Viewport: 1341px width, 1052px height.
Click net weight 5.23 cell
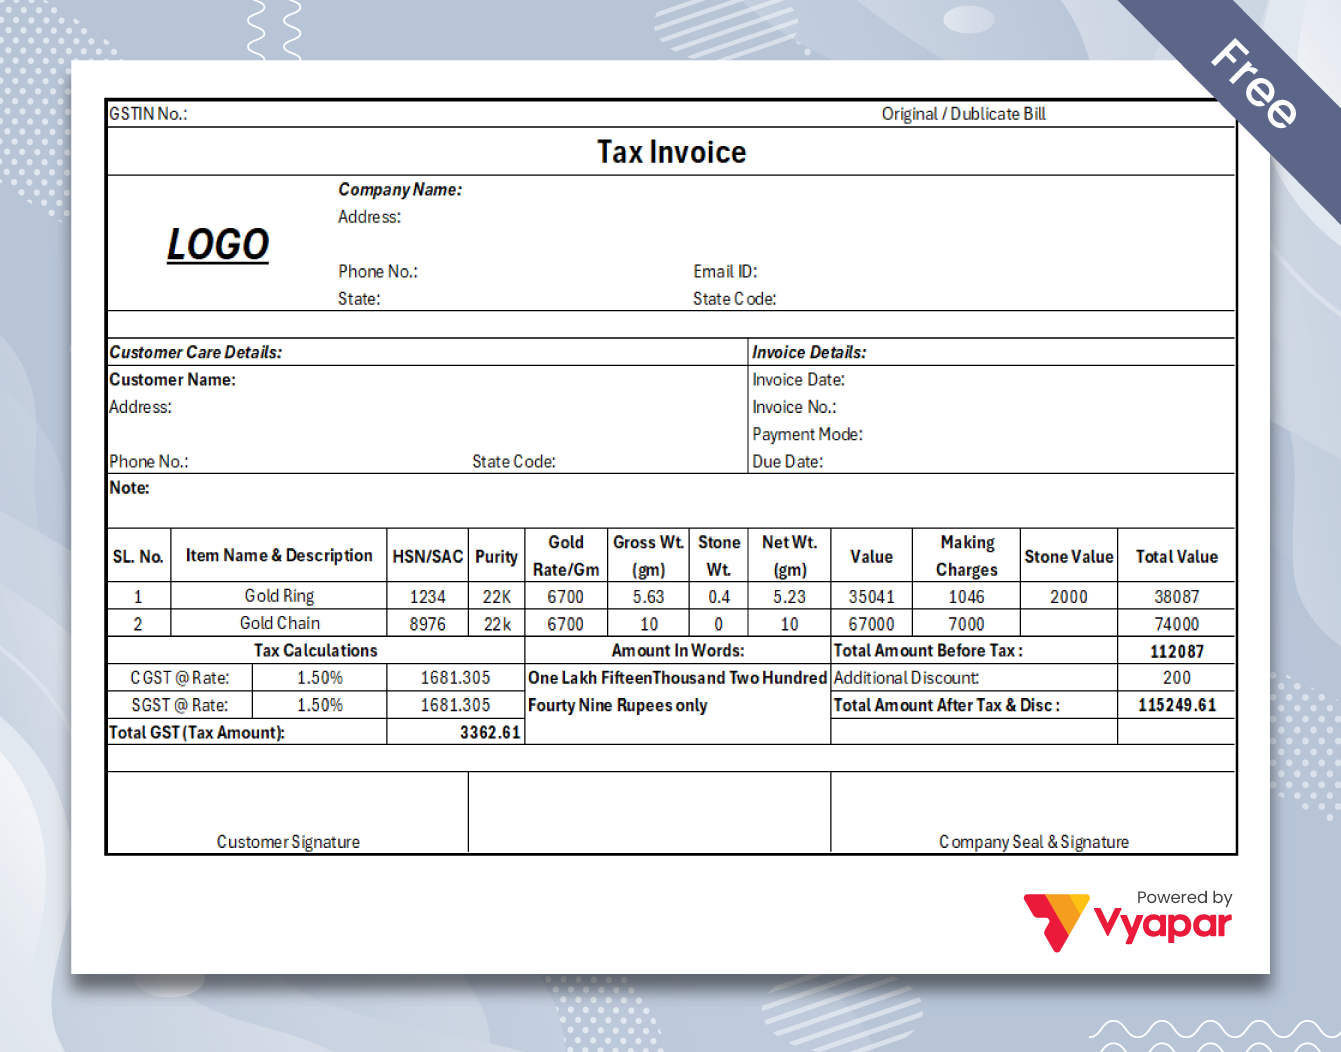click(790, 597)
